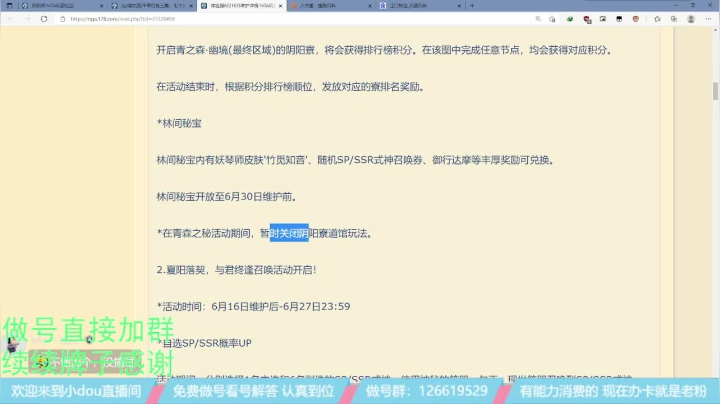Click the line starting 在活动结束时
Image resolution: width=720 pixels, height=404 pixels.
290,87
